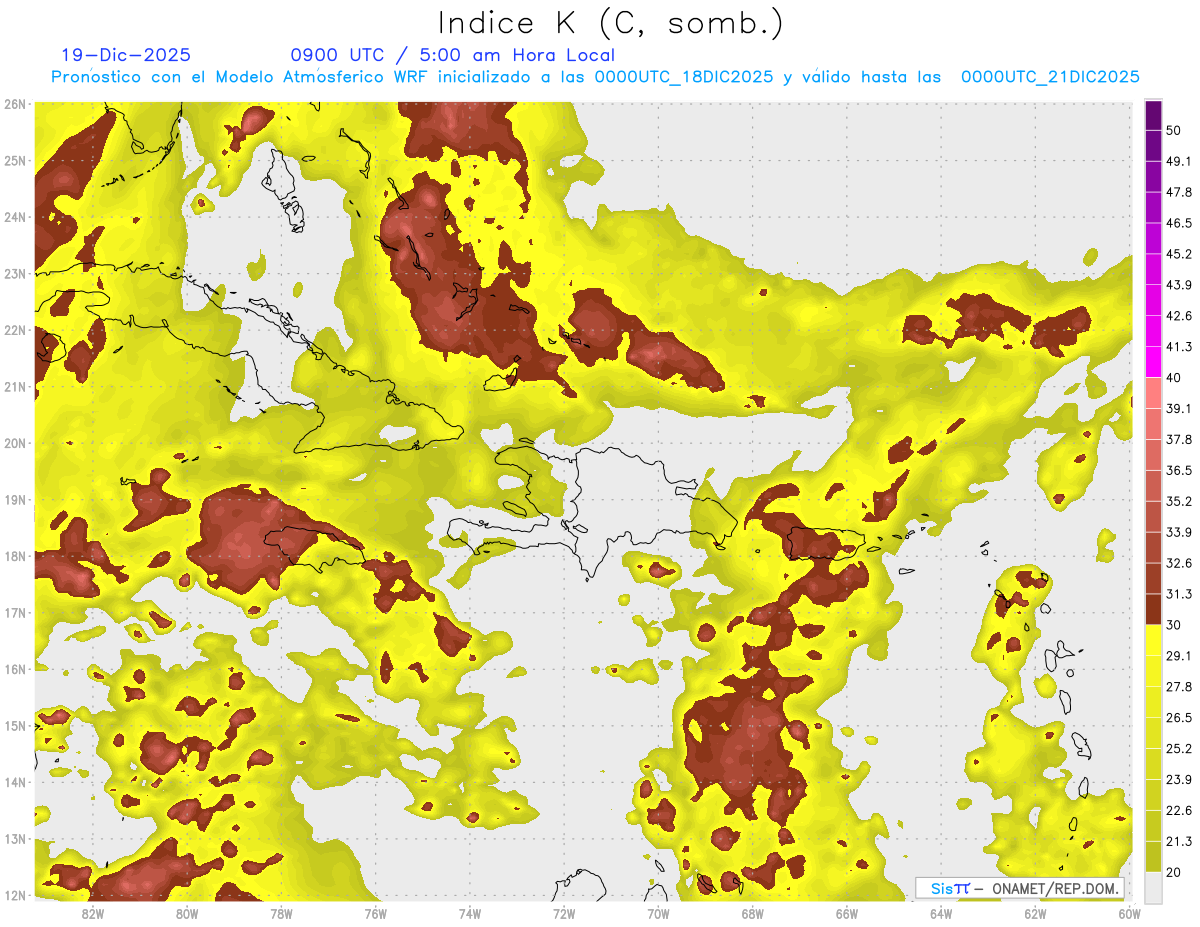Viewport: 1200px width, 927px height.
Task: Choose the 82W longitude label
Action: [x=93, y=914]
